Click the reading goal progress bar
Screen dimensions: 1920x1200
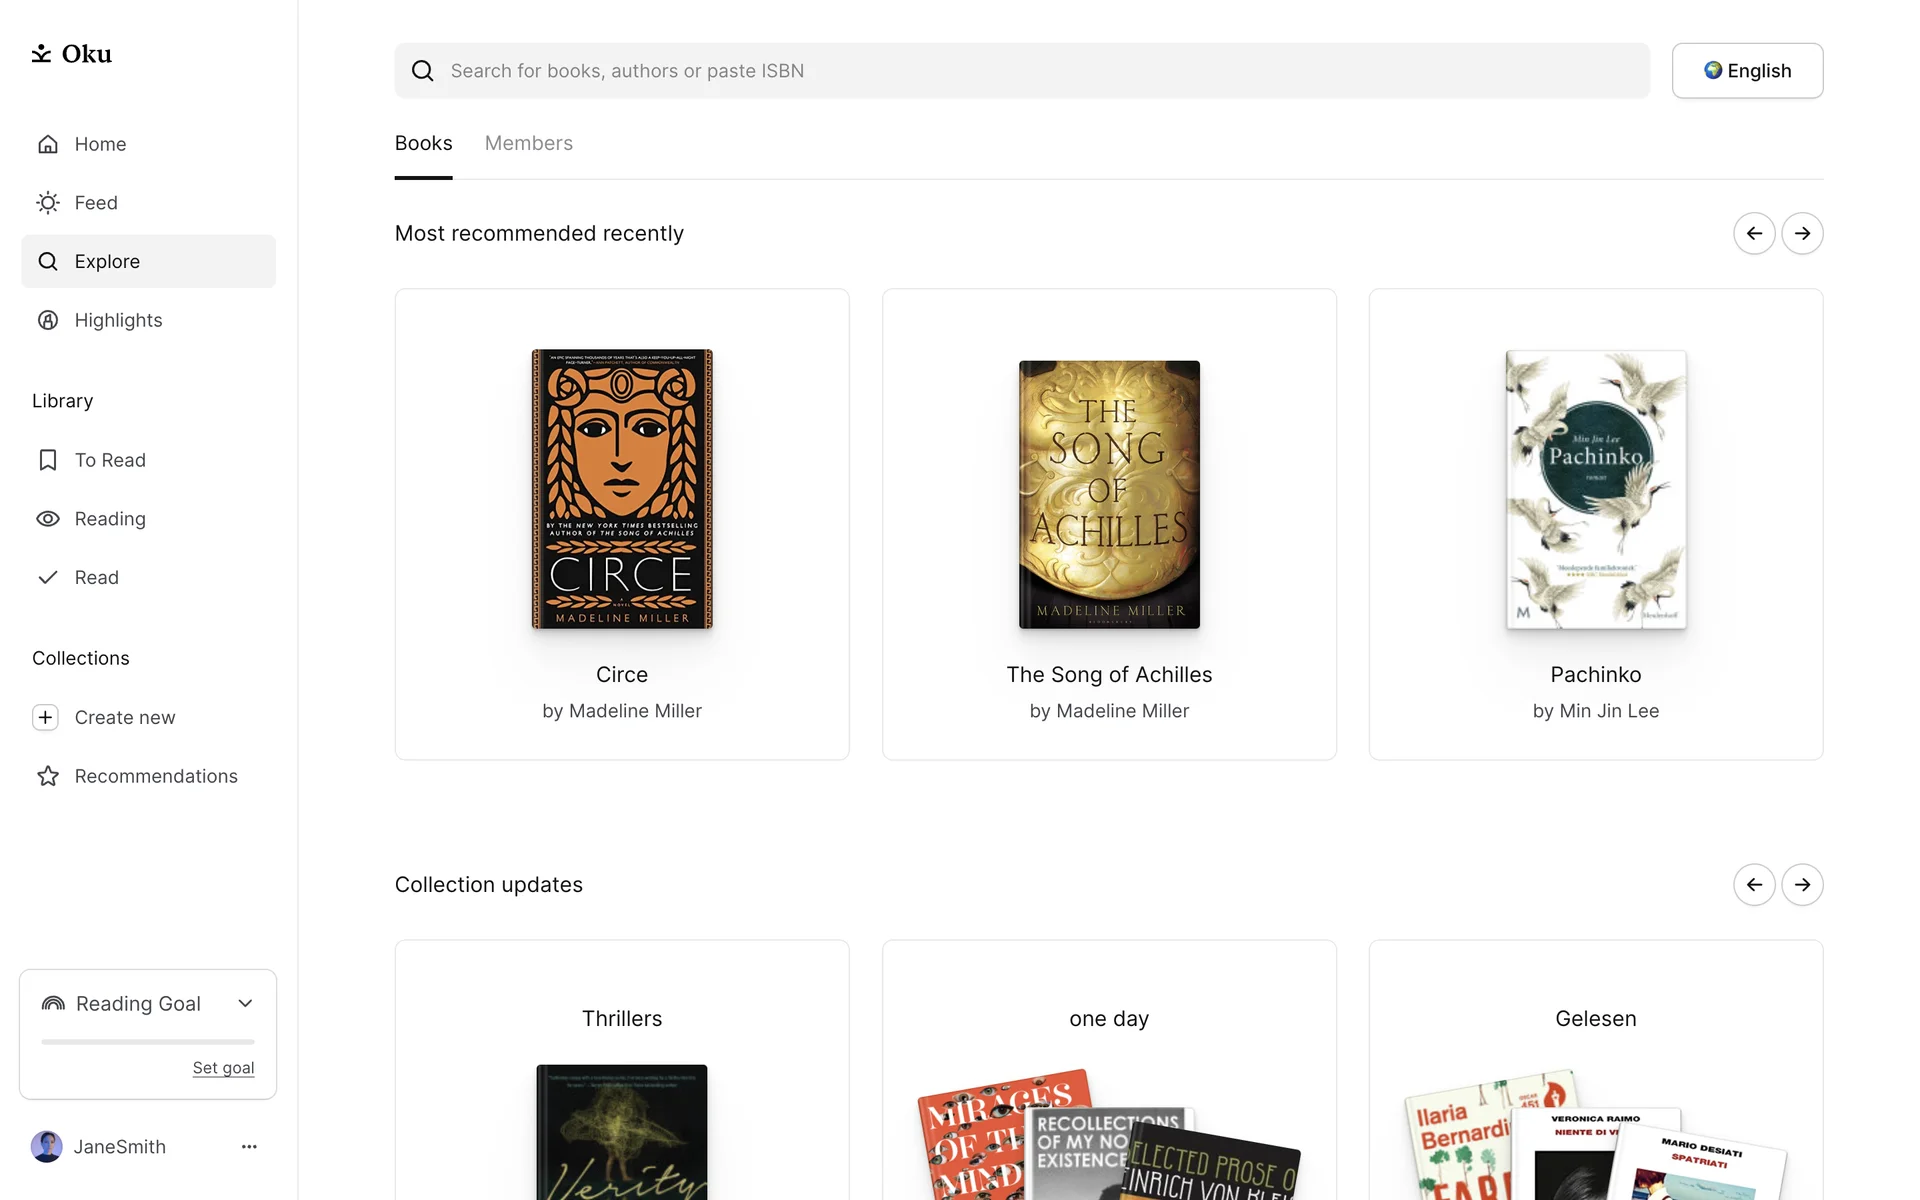148,1042
